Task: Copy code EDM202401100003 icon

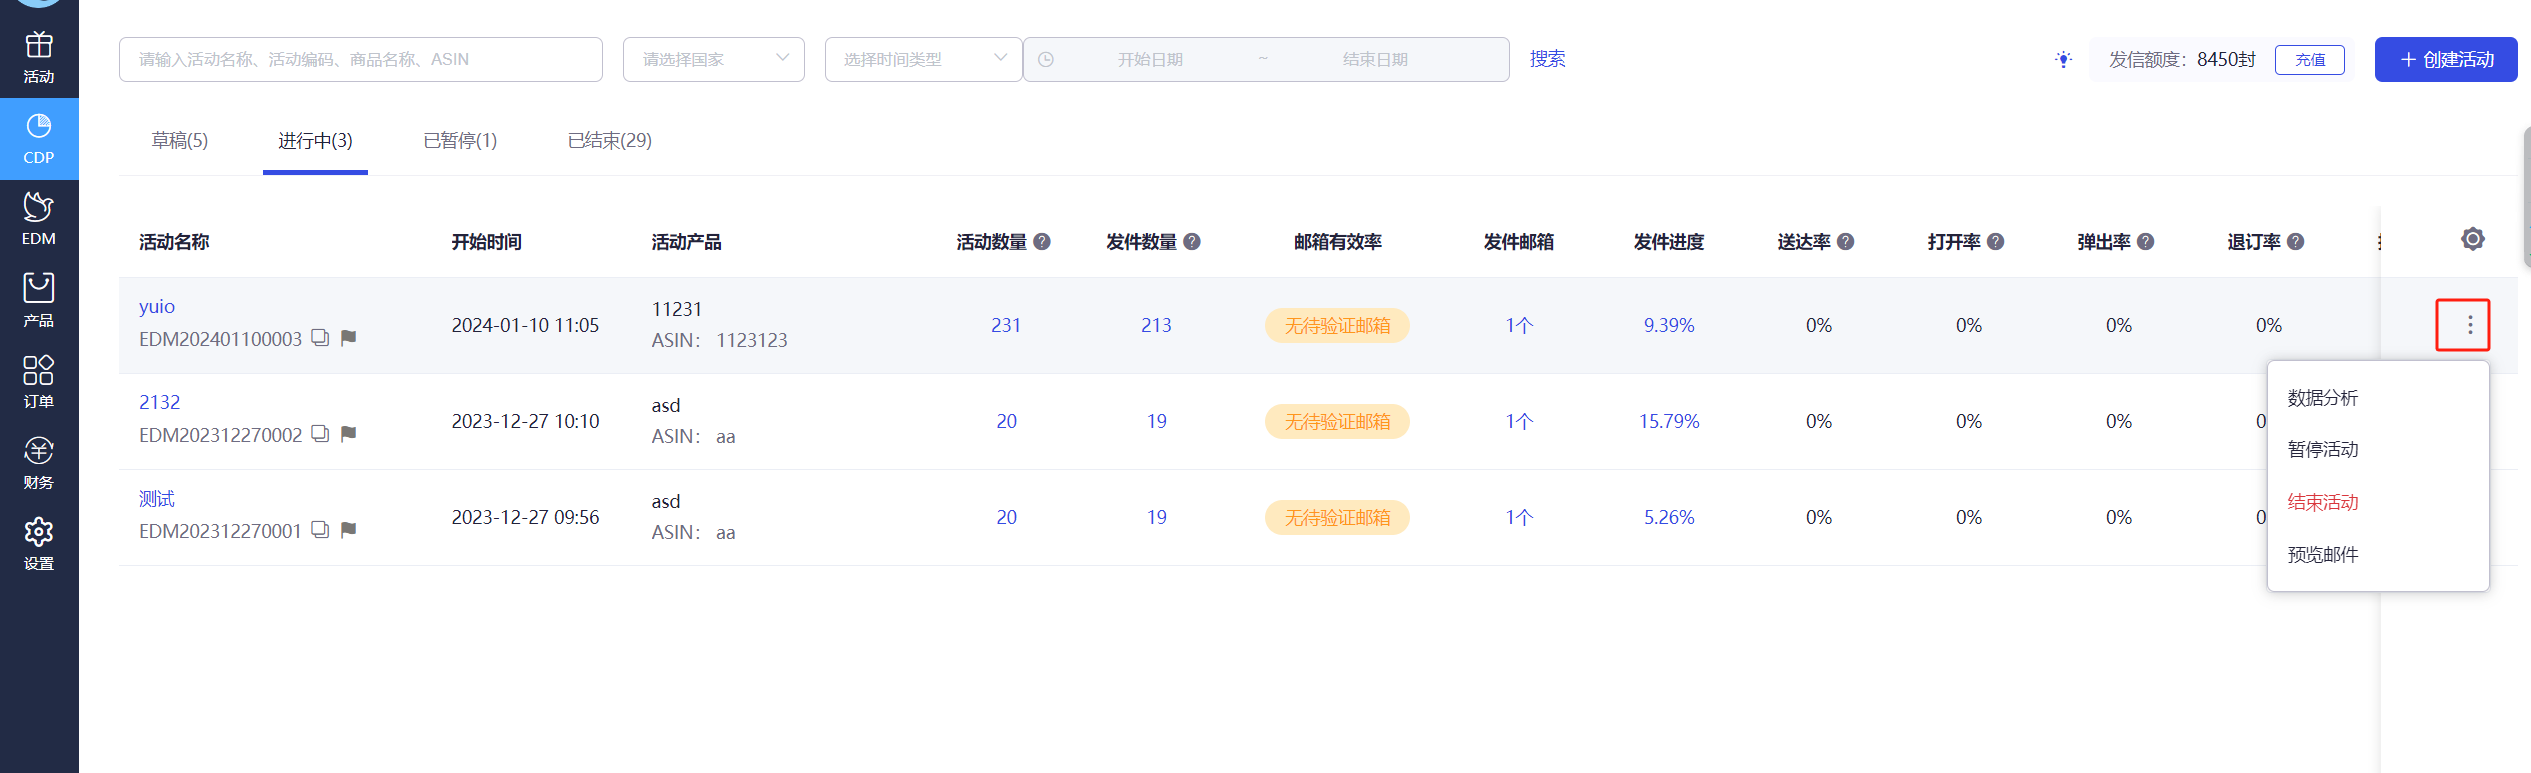Action: (320, 338)
